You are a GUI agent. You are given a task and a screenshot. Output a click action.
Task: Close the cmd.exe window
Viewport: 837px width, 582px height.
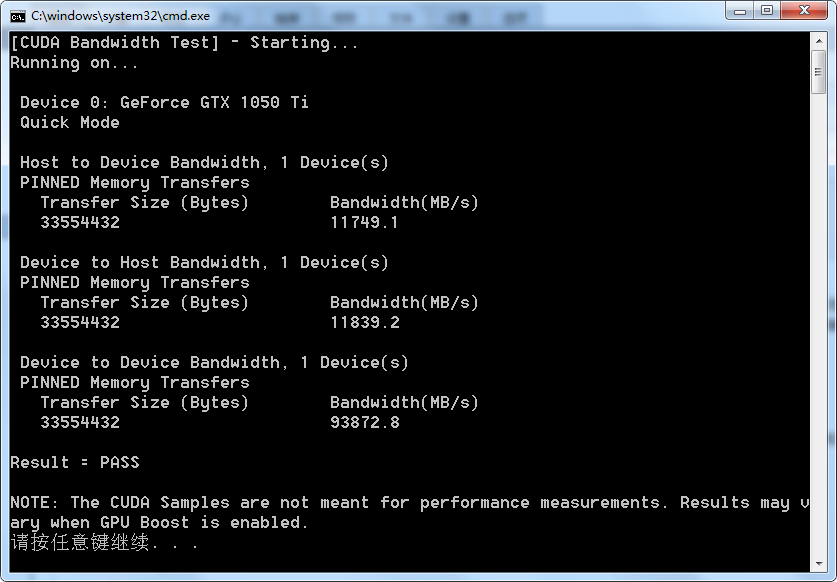804,11
